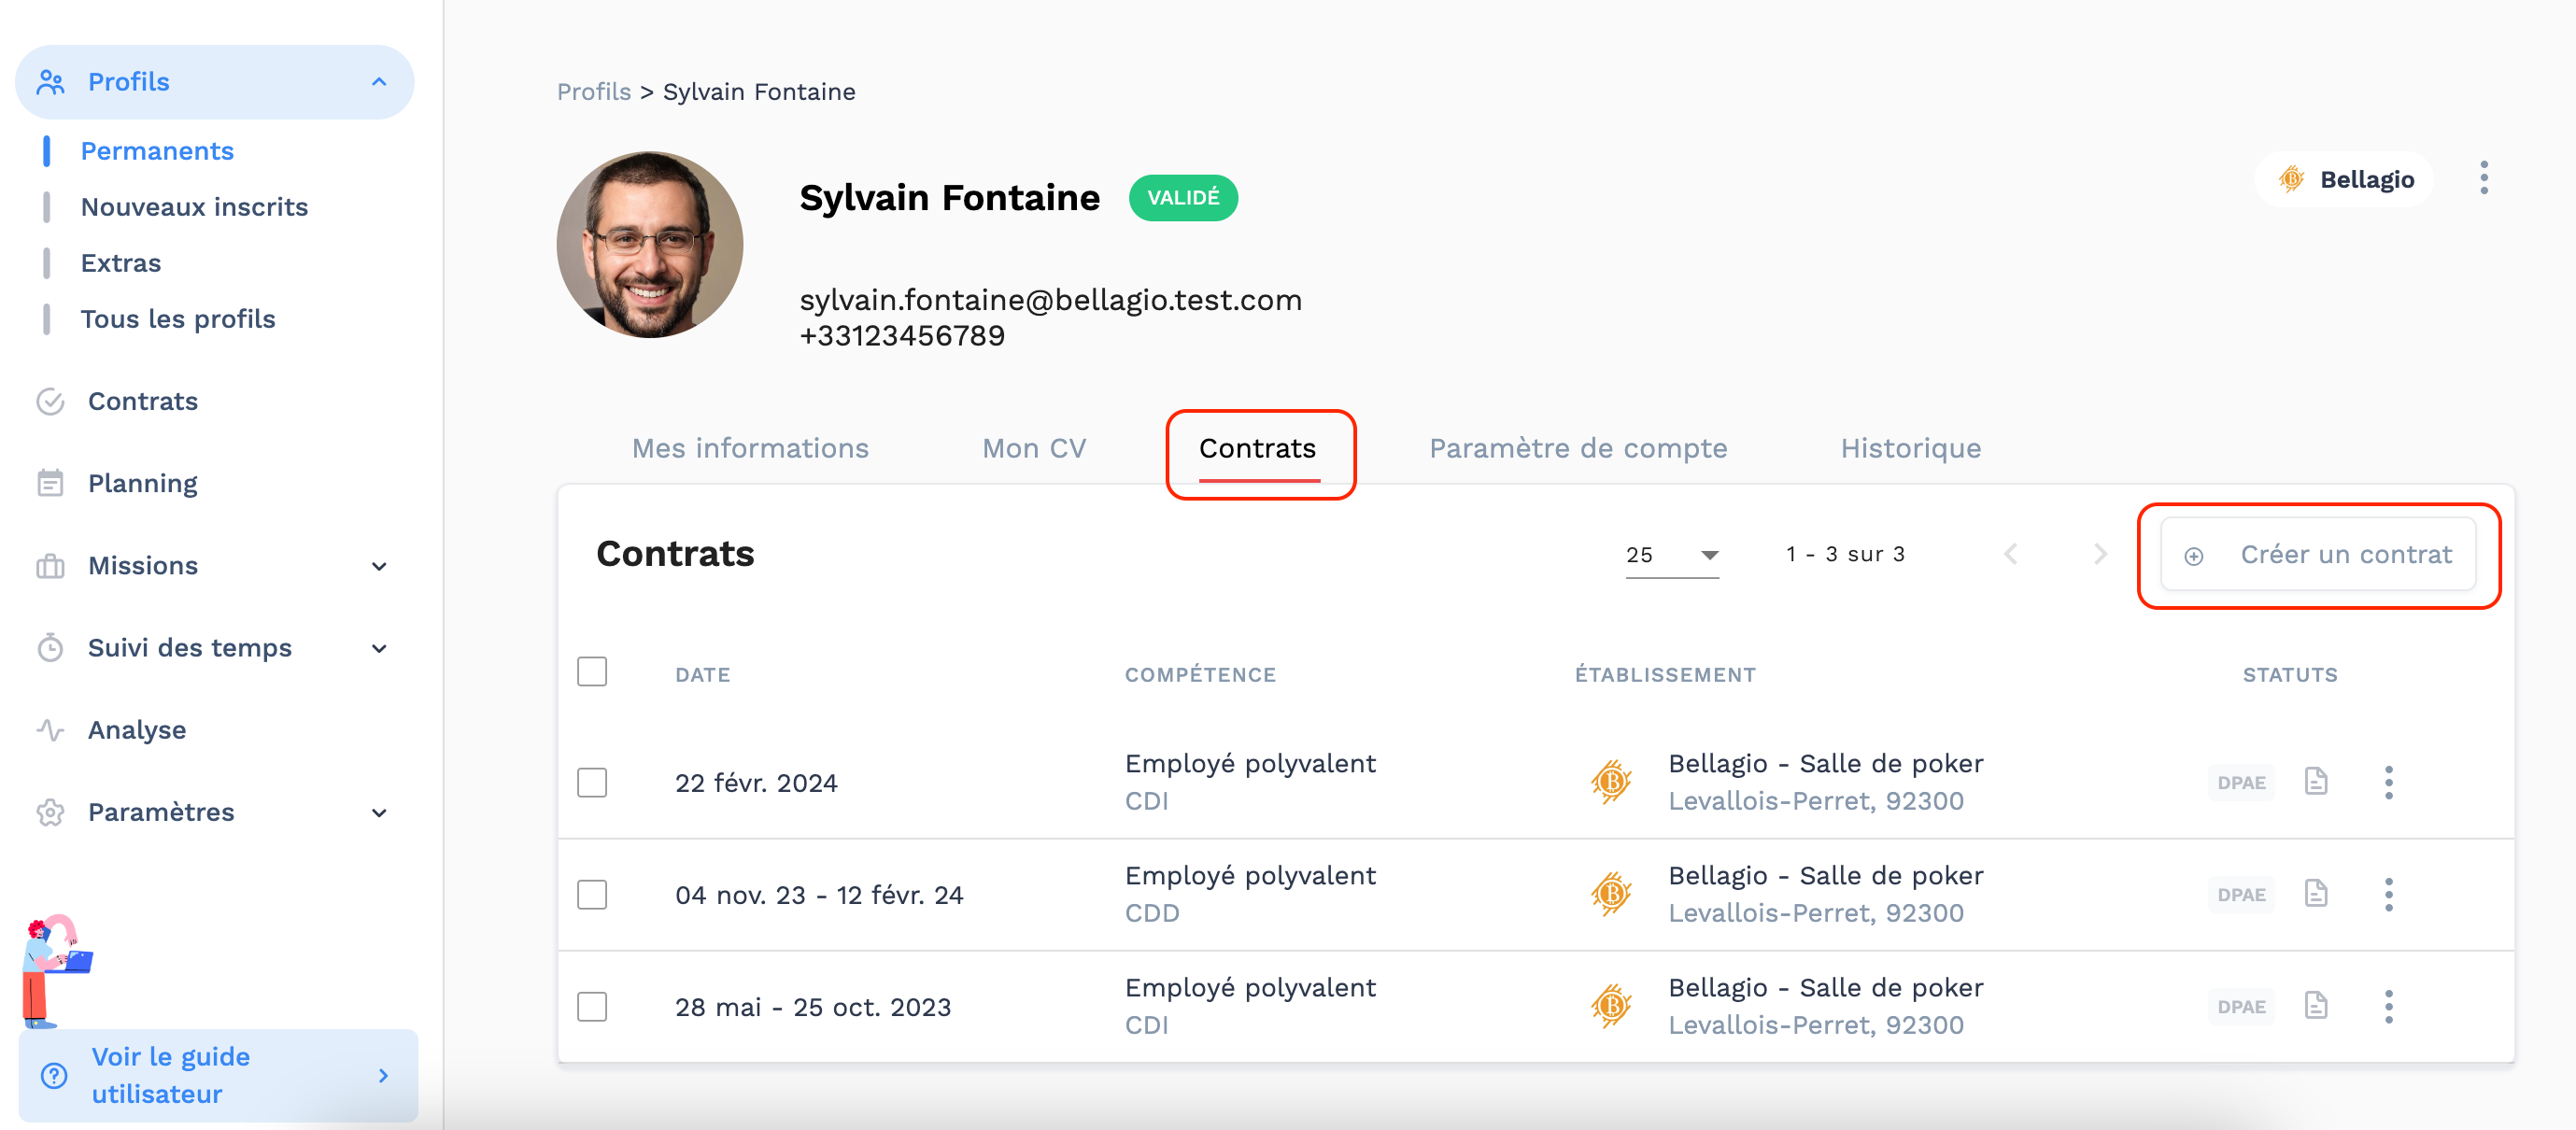Click DPAE badge for 28 mai contract

2241,1007
